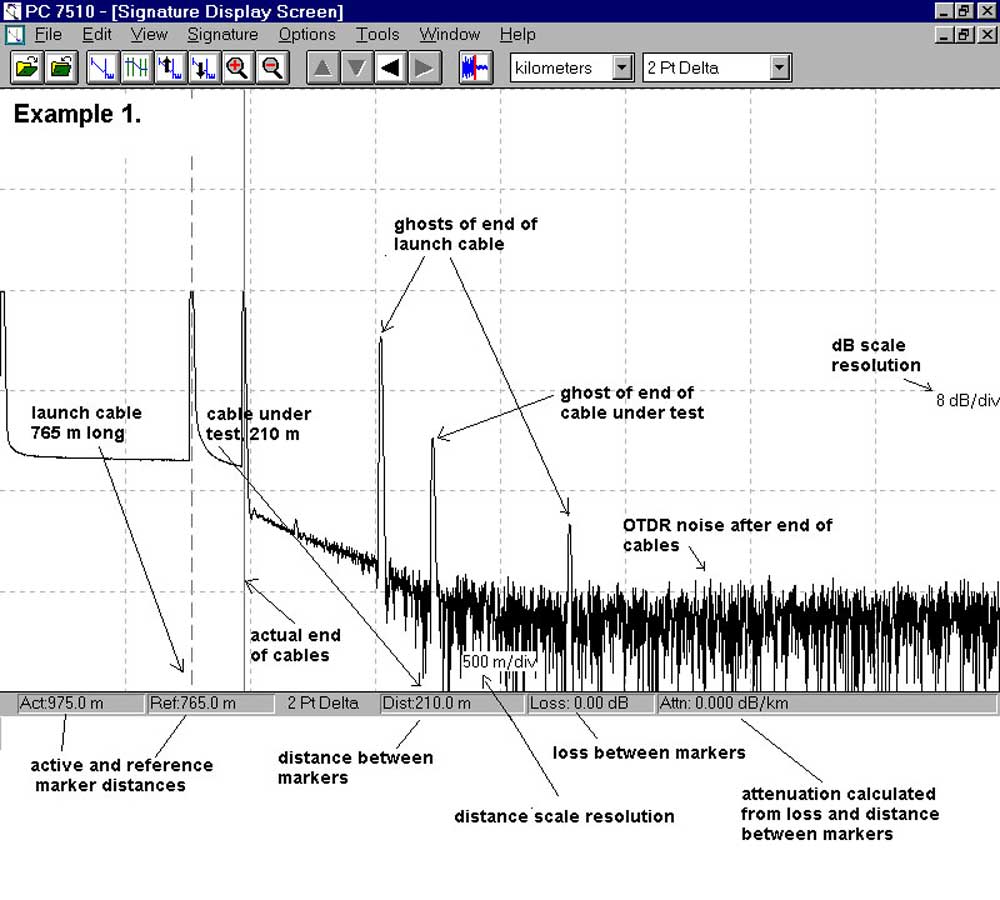
Task: Click the dashed reference marker line on graph
Action: [x=191, y=560]
